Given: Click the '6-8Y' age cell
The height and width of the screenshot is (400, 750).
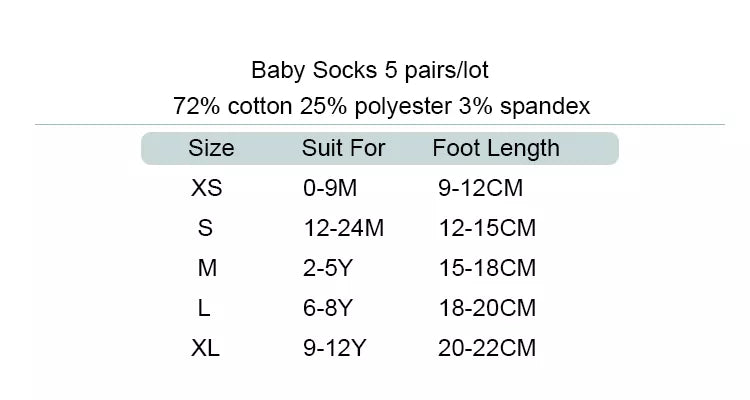Looking at the screenshot, I should tap(330, 308).
